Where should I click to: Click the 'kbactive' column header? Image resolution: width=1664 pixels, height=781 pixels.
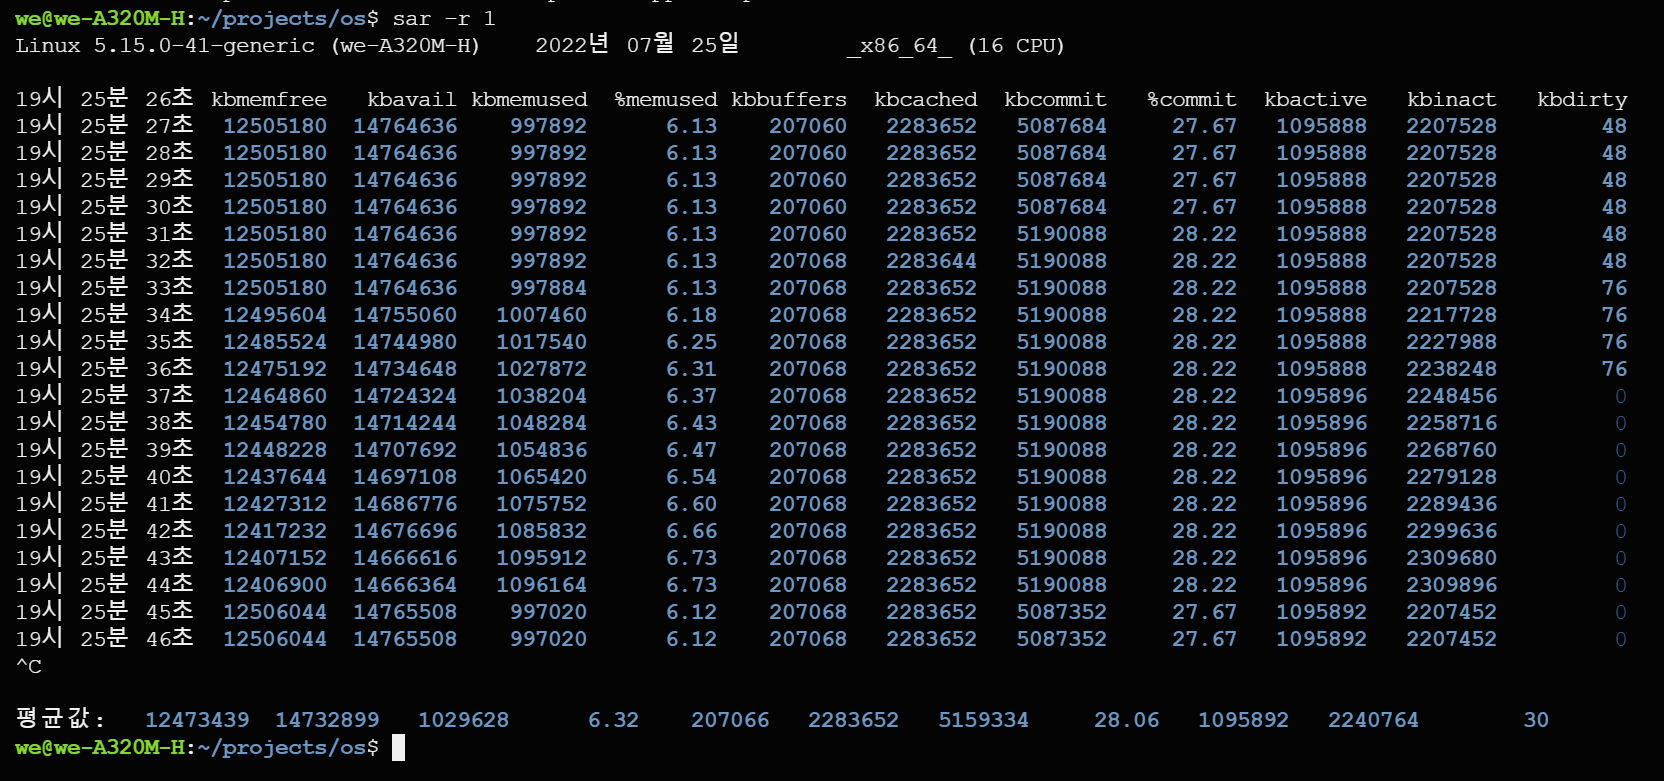coord(1315,100)
